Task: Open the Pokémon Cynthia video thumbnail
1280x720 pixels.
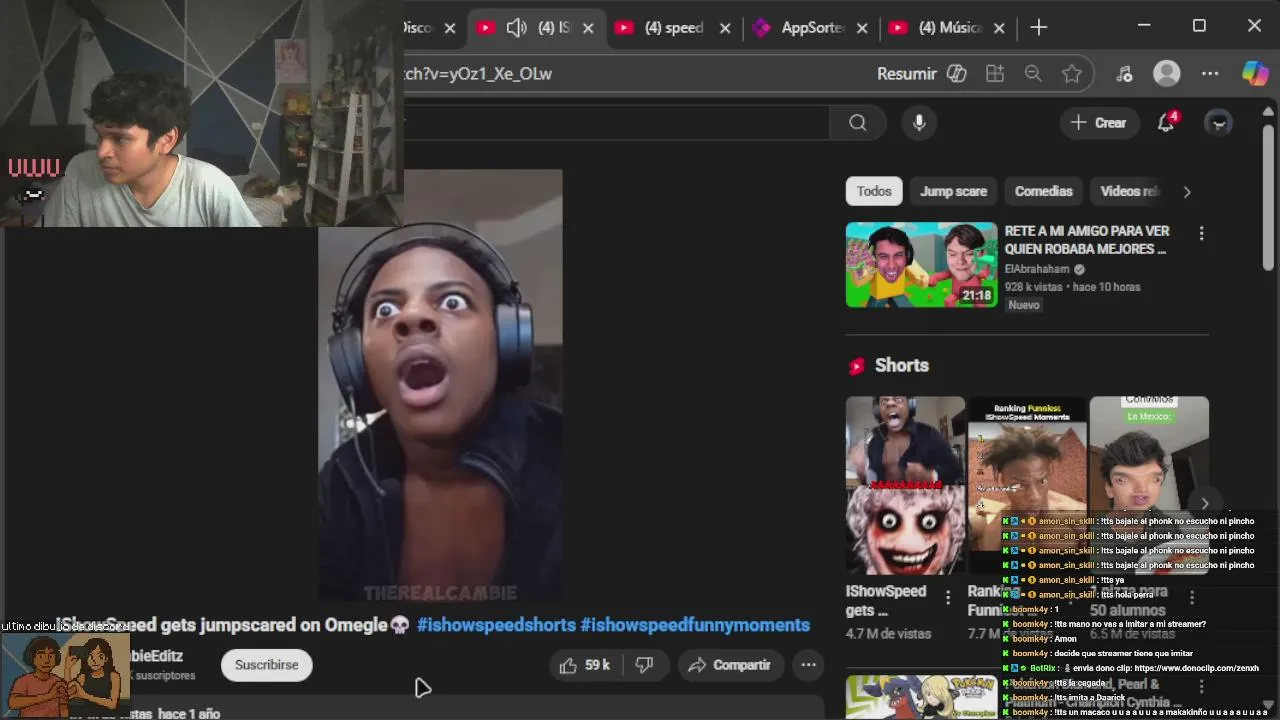Action: point(921,697)
